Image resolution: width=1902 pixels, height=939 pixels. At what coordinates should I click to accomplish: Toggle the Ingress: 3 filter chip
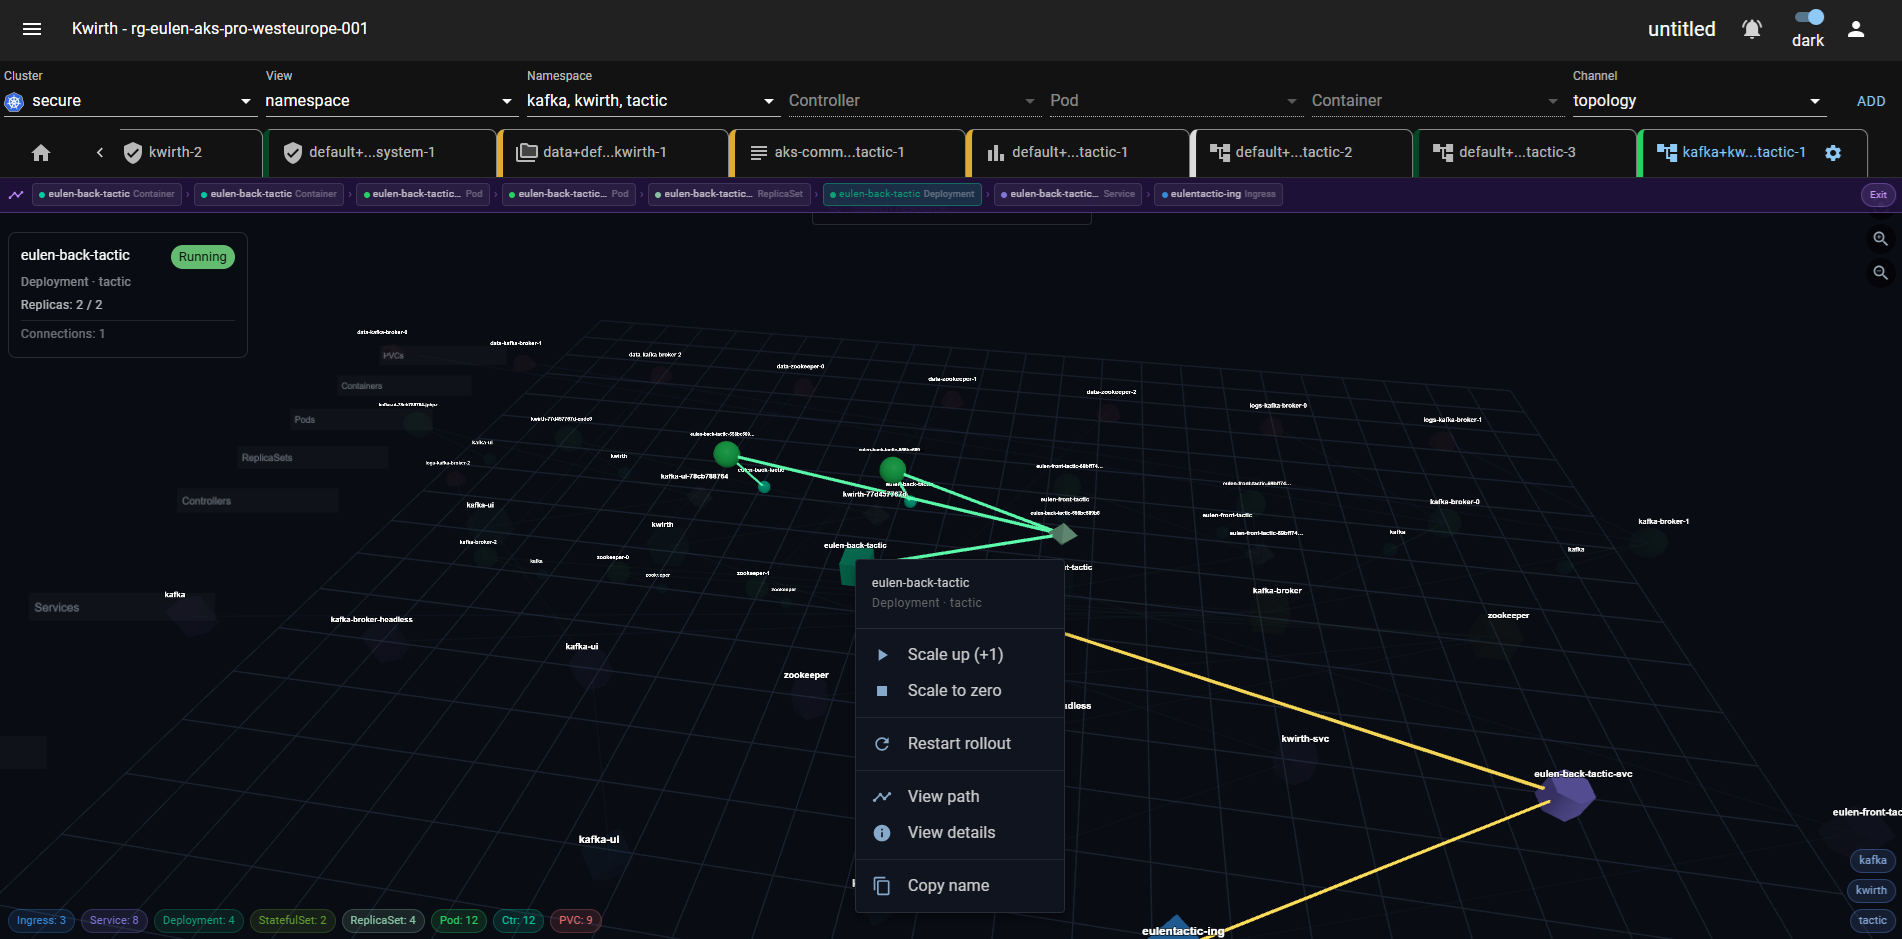pos(41,921)
